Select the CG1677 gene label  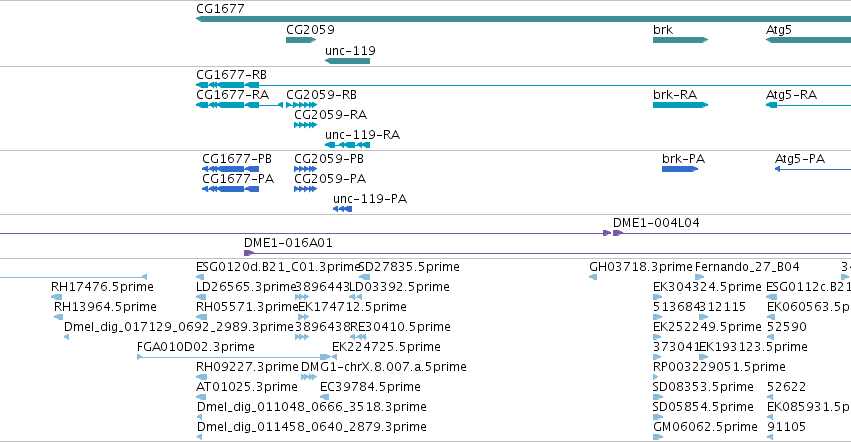pos(220,9)
